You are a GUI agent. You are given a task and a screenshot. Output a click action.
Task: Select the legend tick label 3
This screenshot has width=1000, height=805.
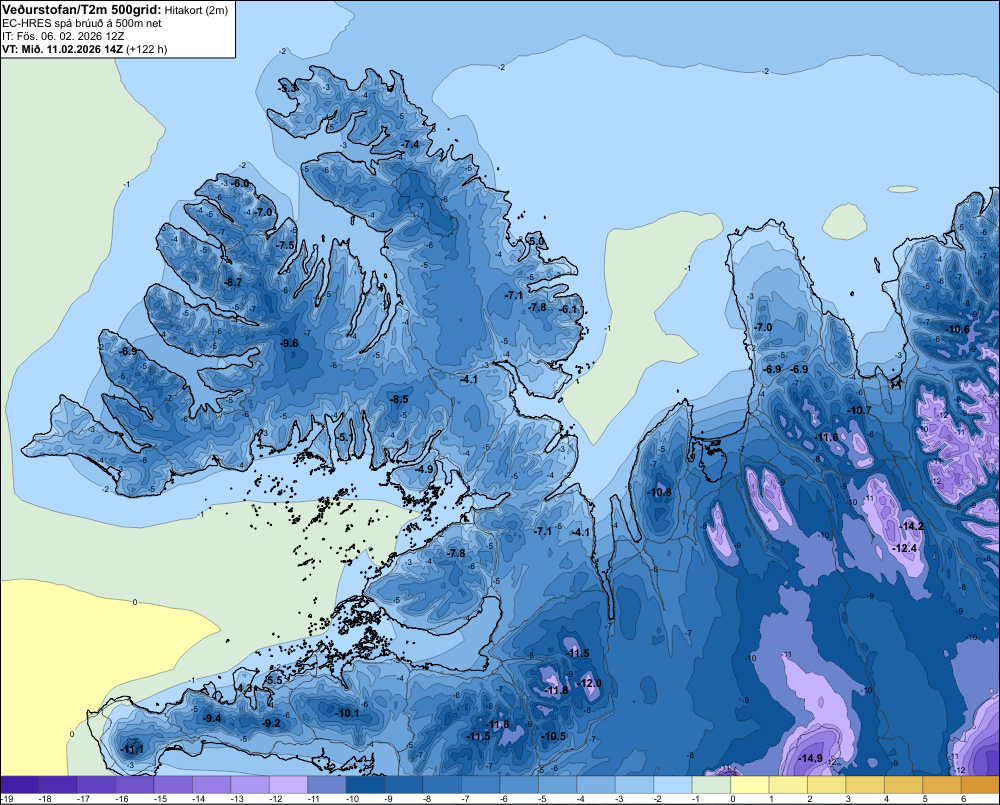coord(848,799)
